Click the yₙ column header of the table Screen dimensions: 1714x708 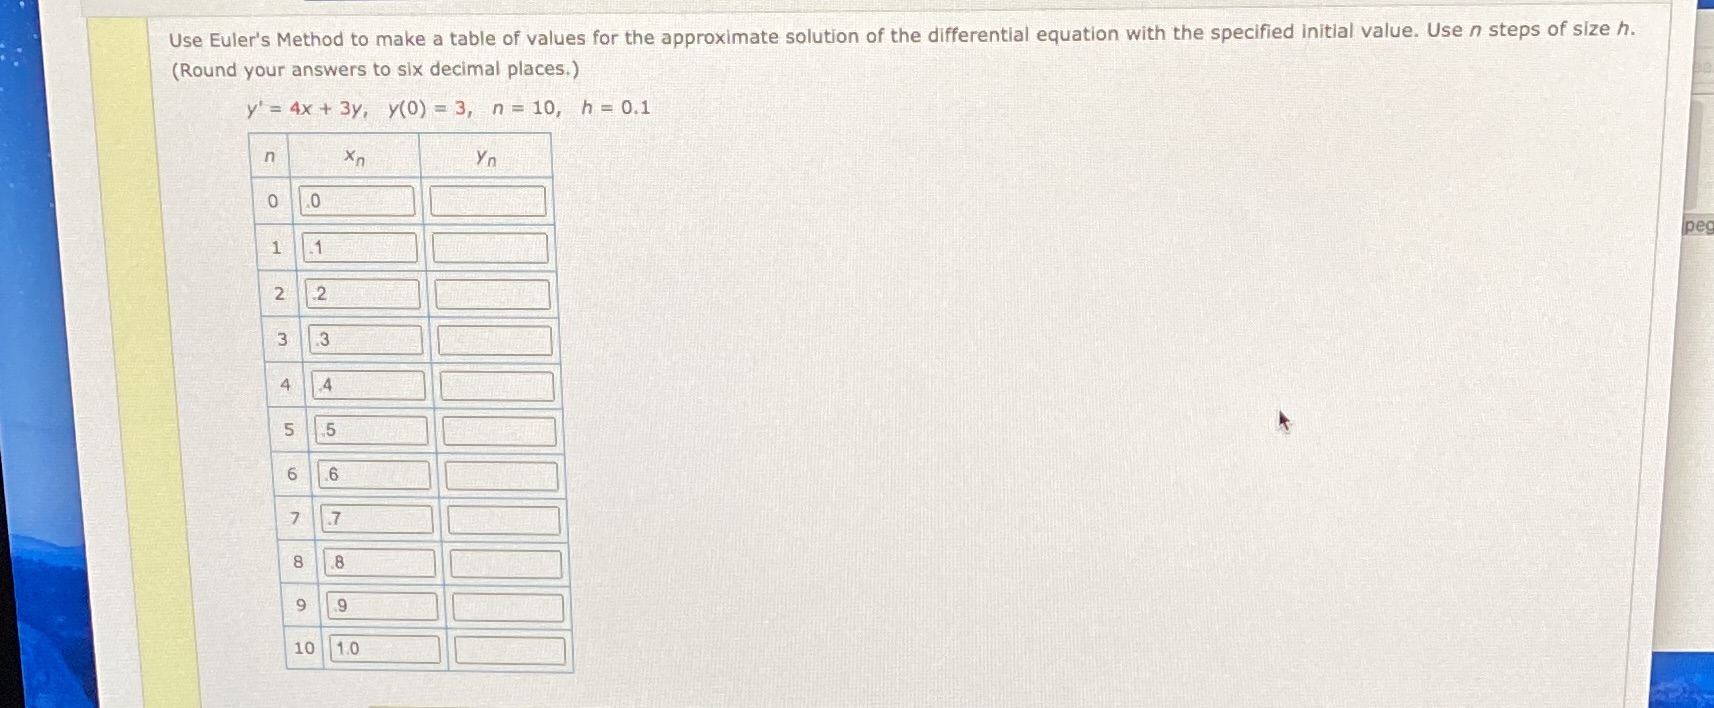coord(487,156)
